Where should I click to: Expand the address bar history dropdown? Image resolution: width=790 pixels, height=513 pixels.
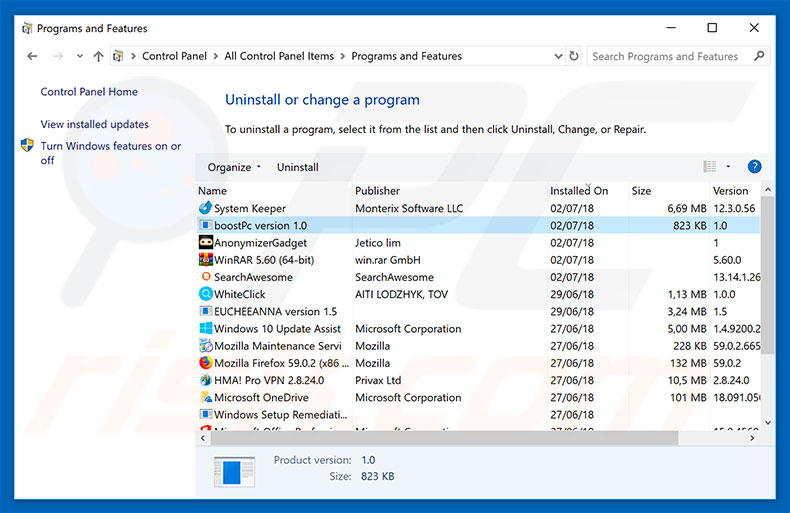[x=558, y=56]
